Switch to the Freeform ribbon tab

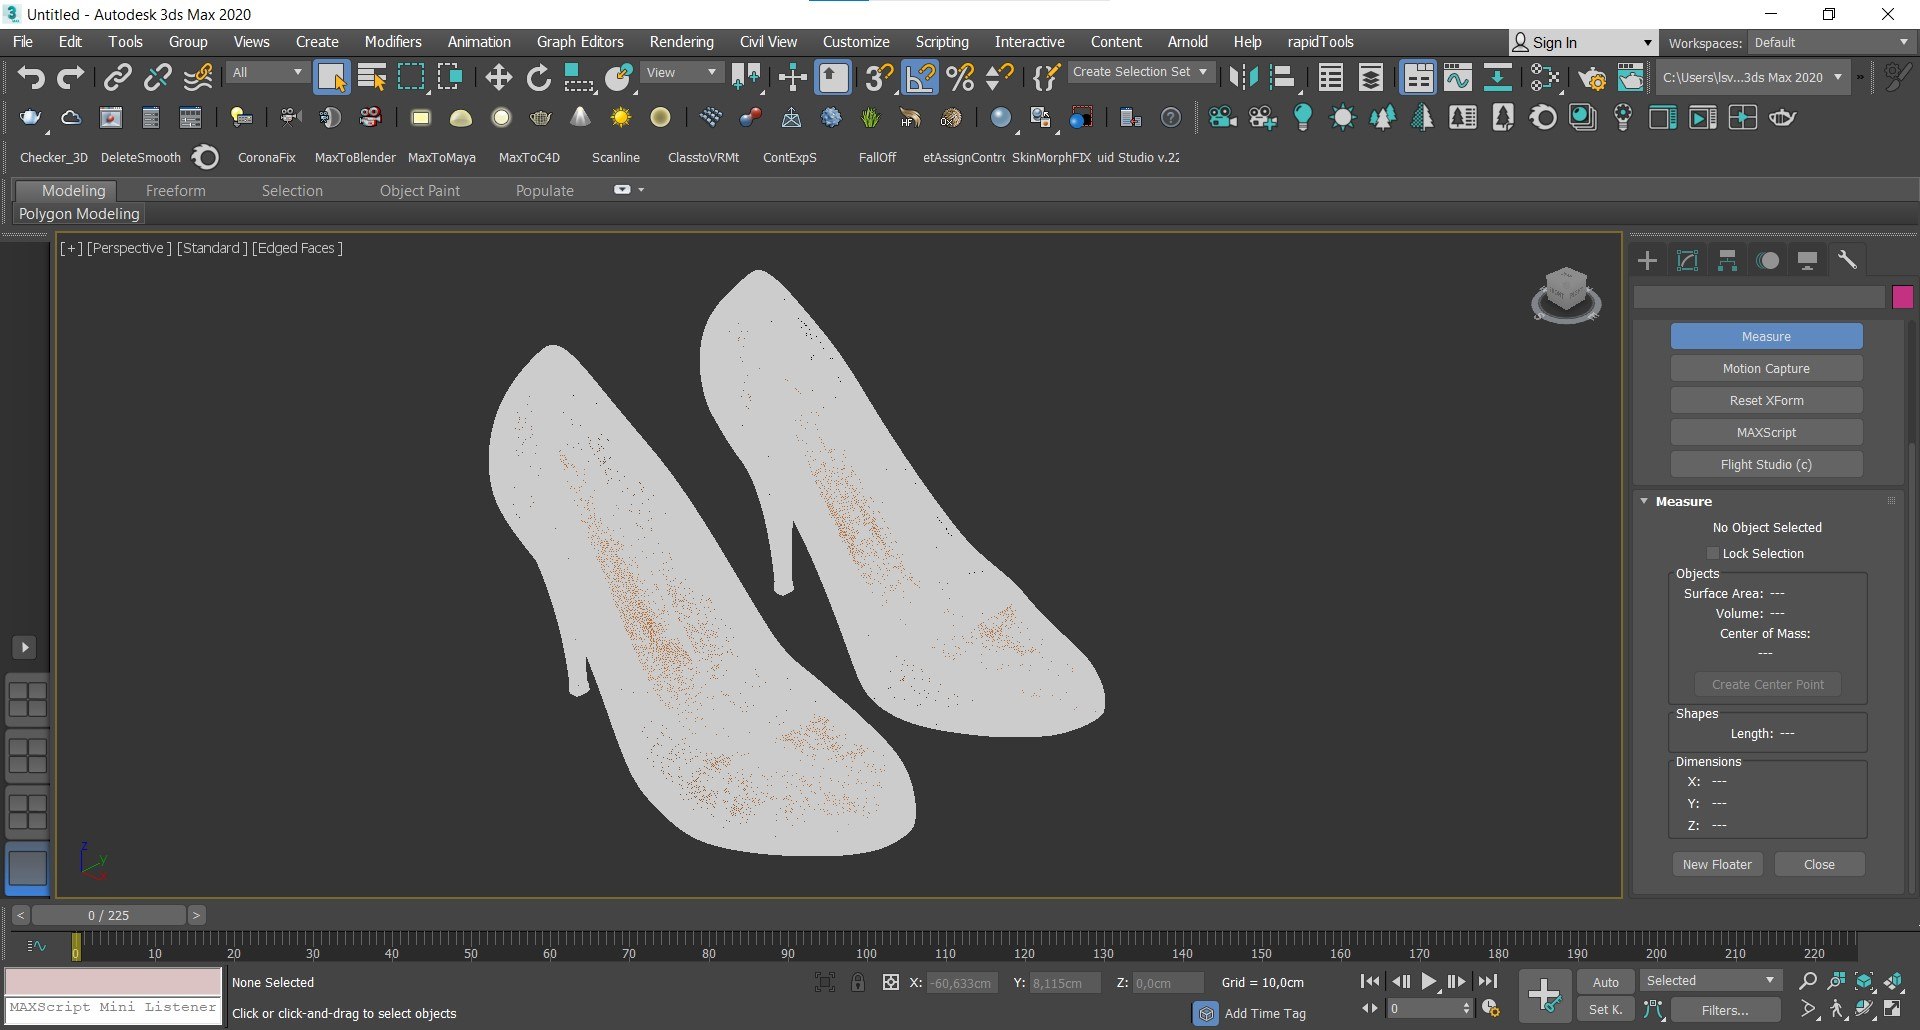(175, 190)
